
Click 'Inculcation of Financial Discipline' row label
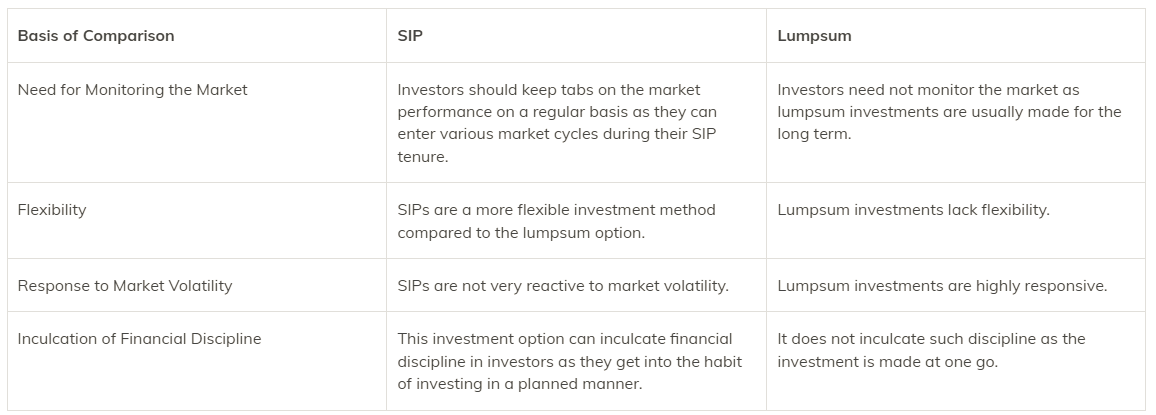coord(139,339)
